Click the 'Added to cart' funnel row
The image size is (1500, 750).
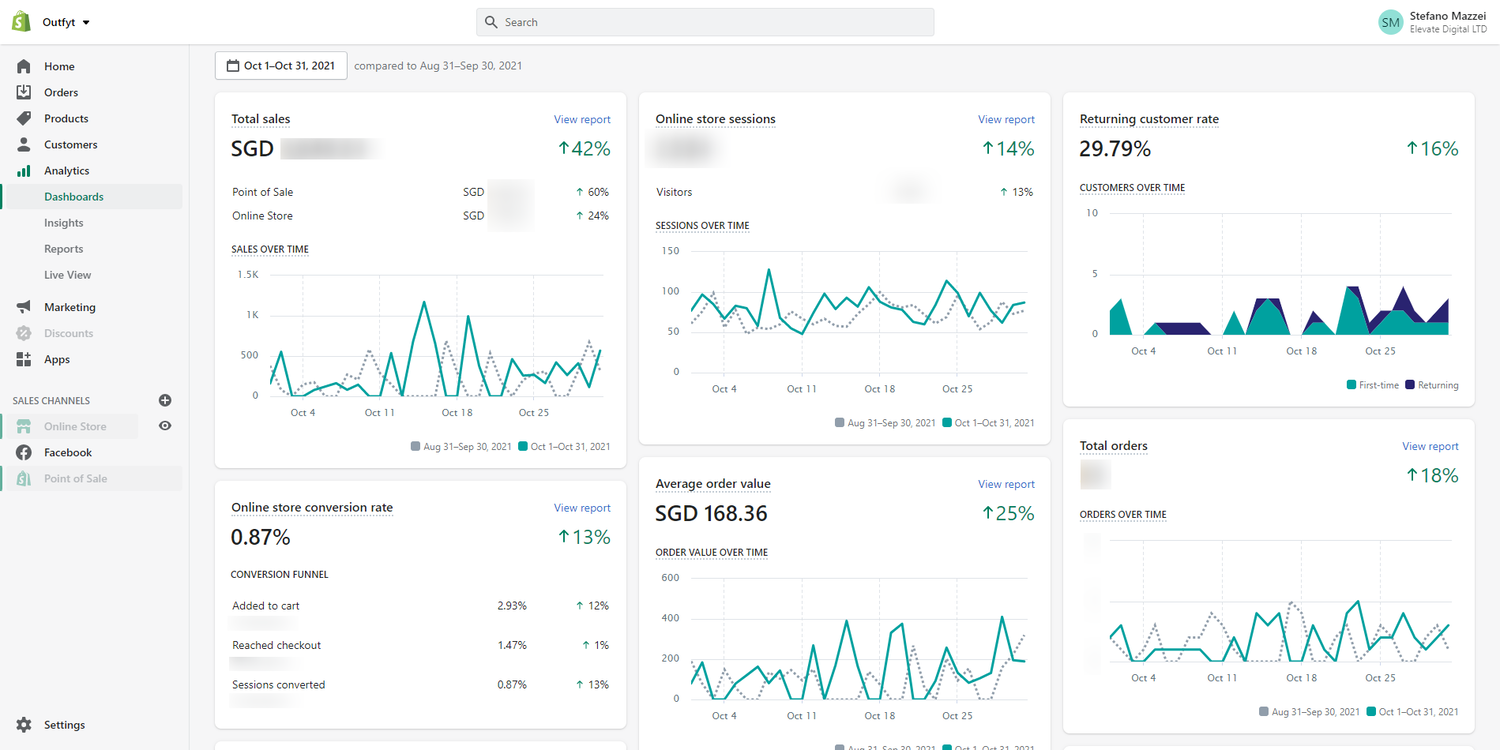click(x=420, y=606)
